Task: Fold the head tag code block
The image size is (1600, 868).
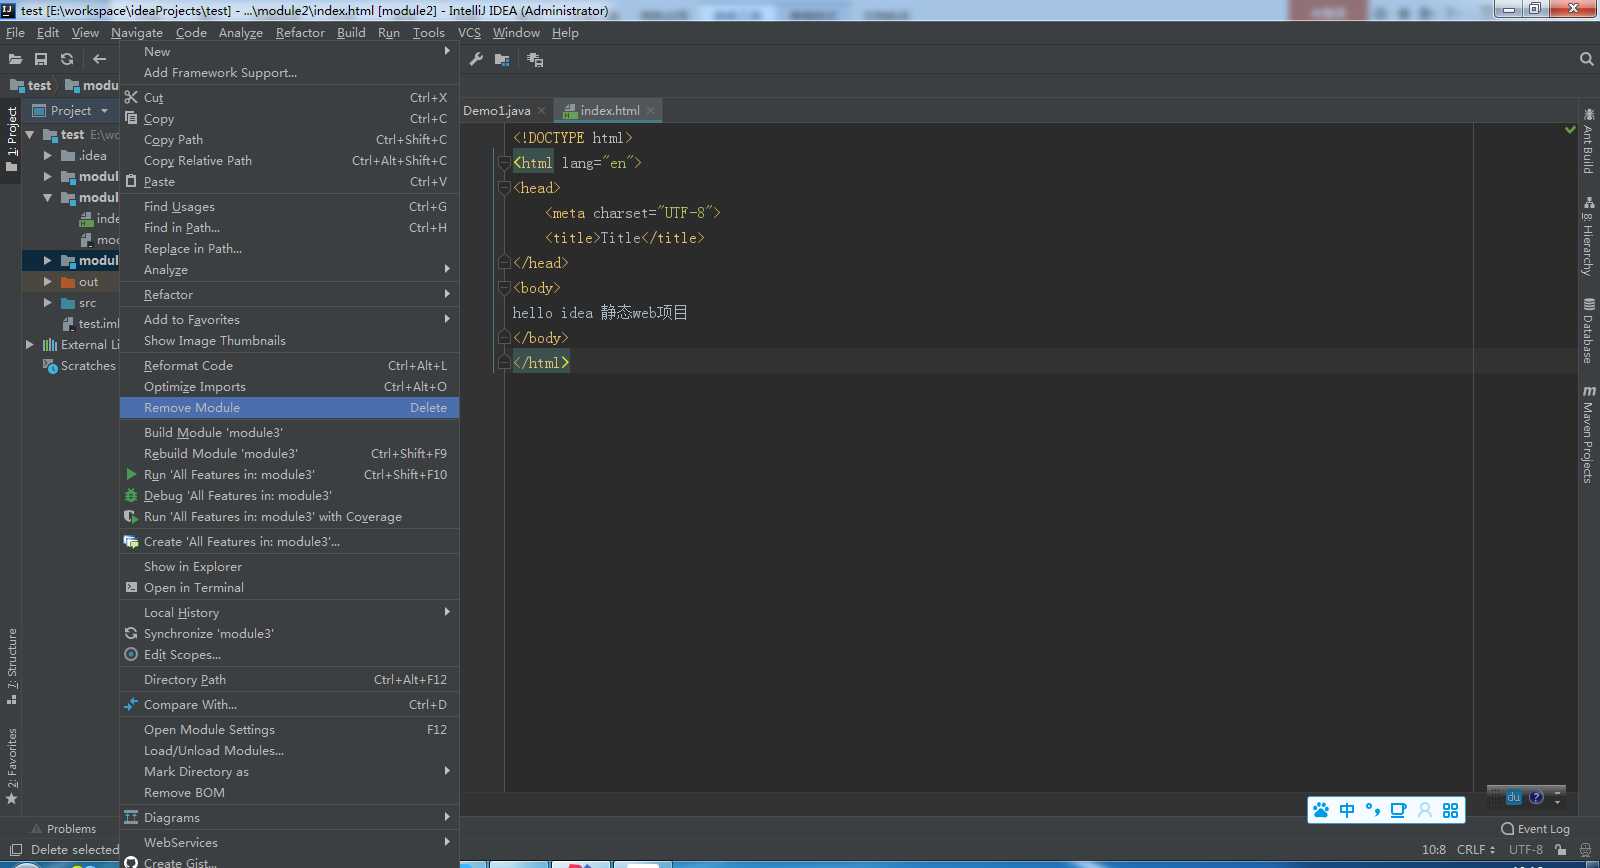Action: pos(504,188)
